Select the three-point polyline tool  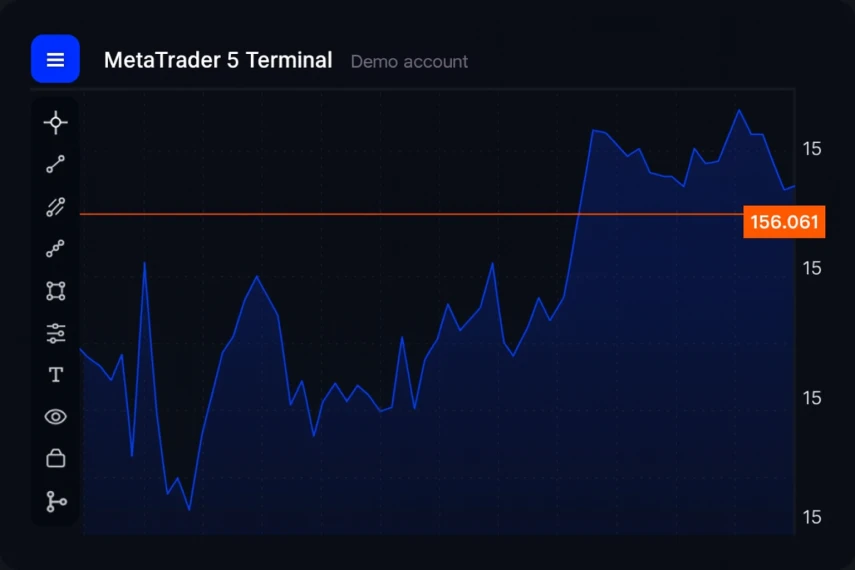tap(56, 249)
